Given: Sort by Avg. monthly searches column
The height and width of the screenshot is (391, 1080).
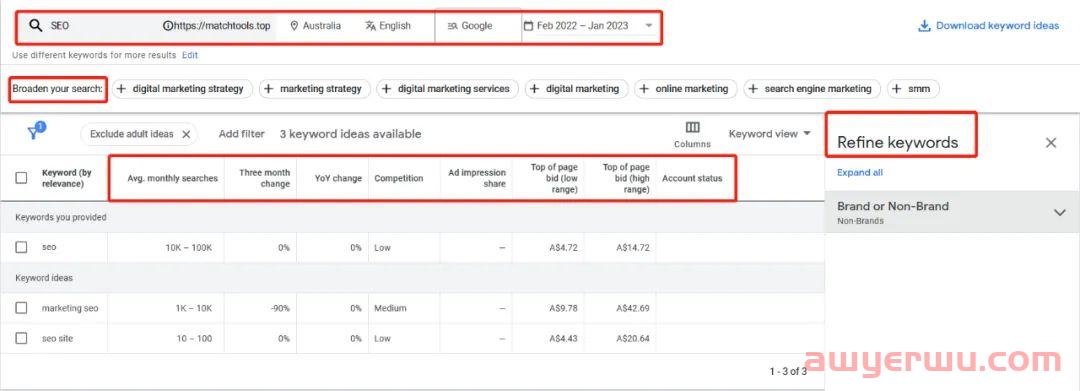Looking at the screenshot, I should [x=172, y=178].
